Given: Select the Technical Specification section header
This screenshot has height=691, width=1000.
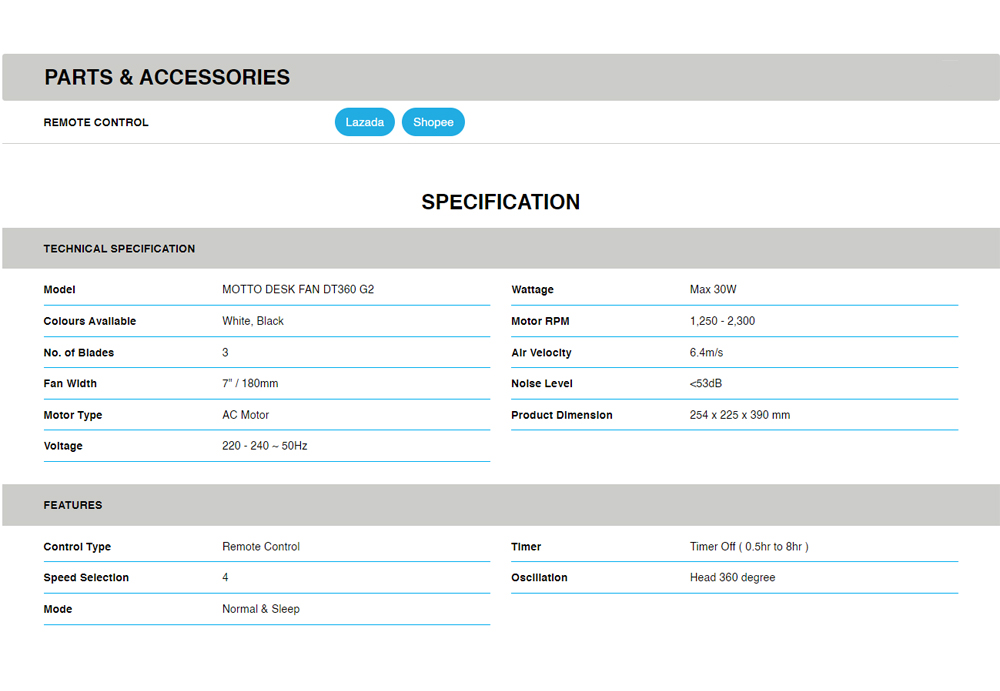Looking at the screenshot, I should coord(119,248).
